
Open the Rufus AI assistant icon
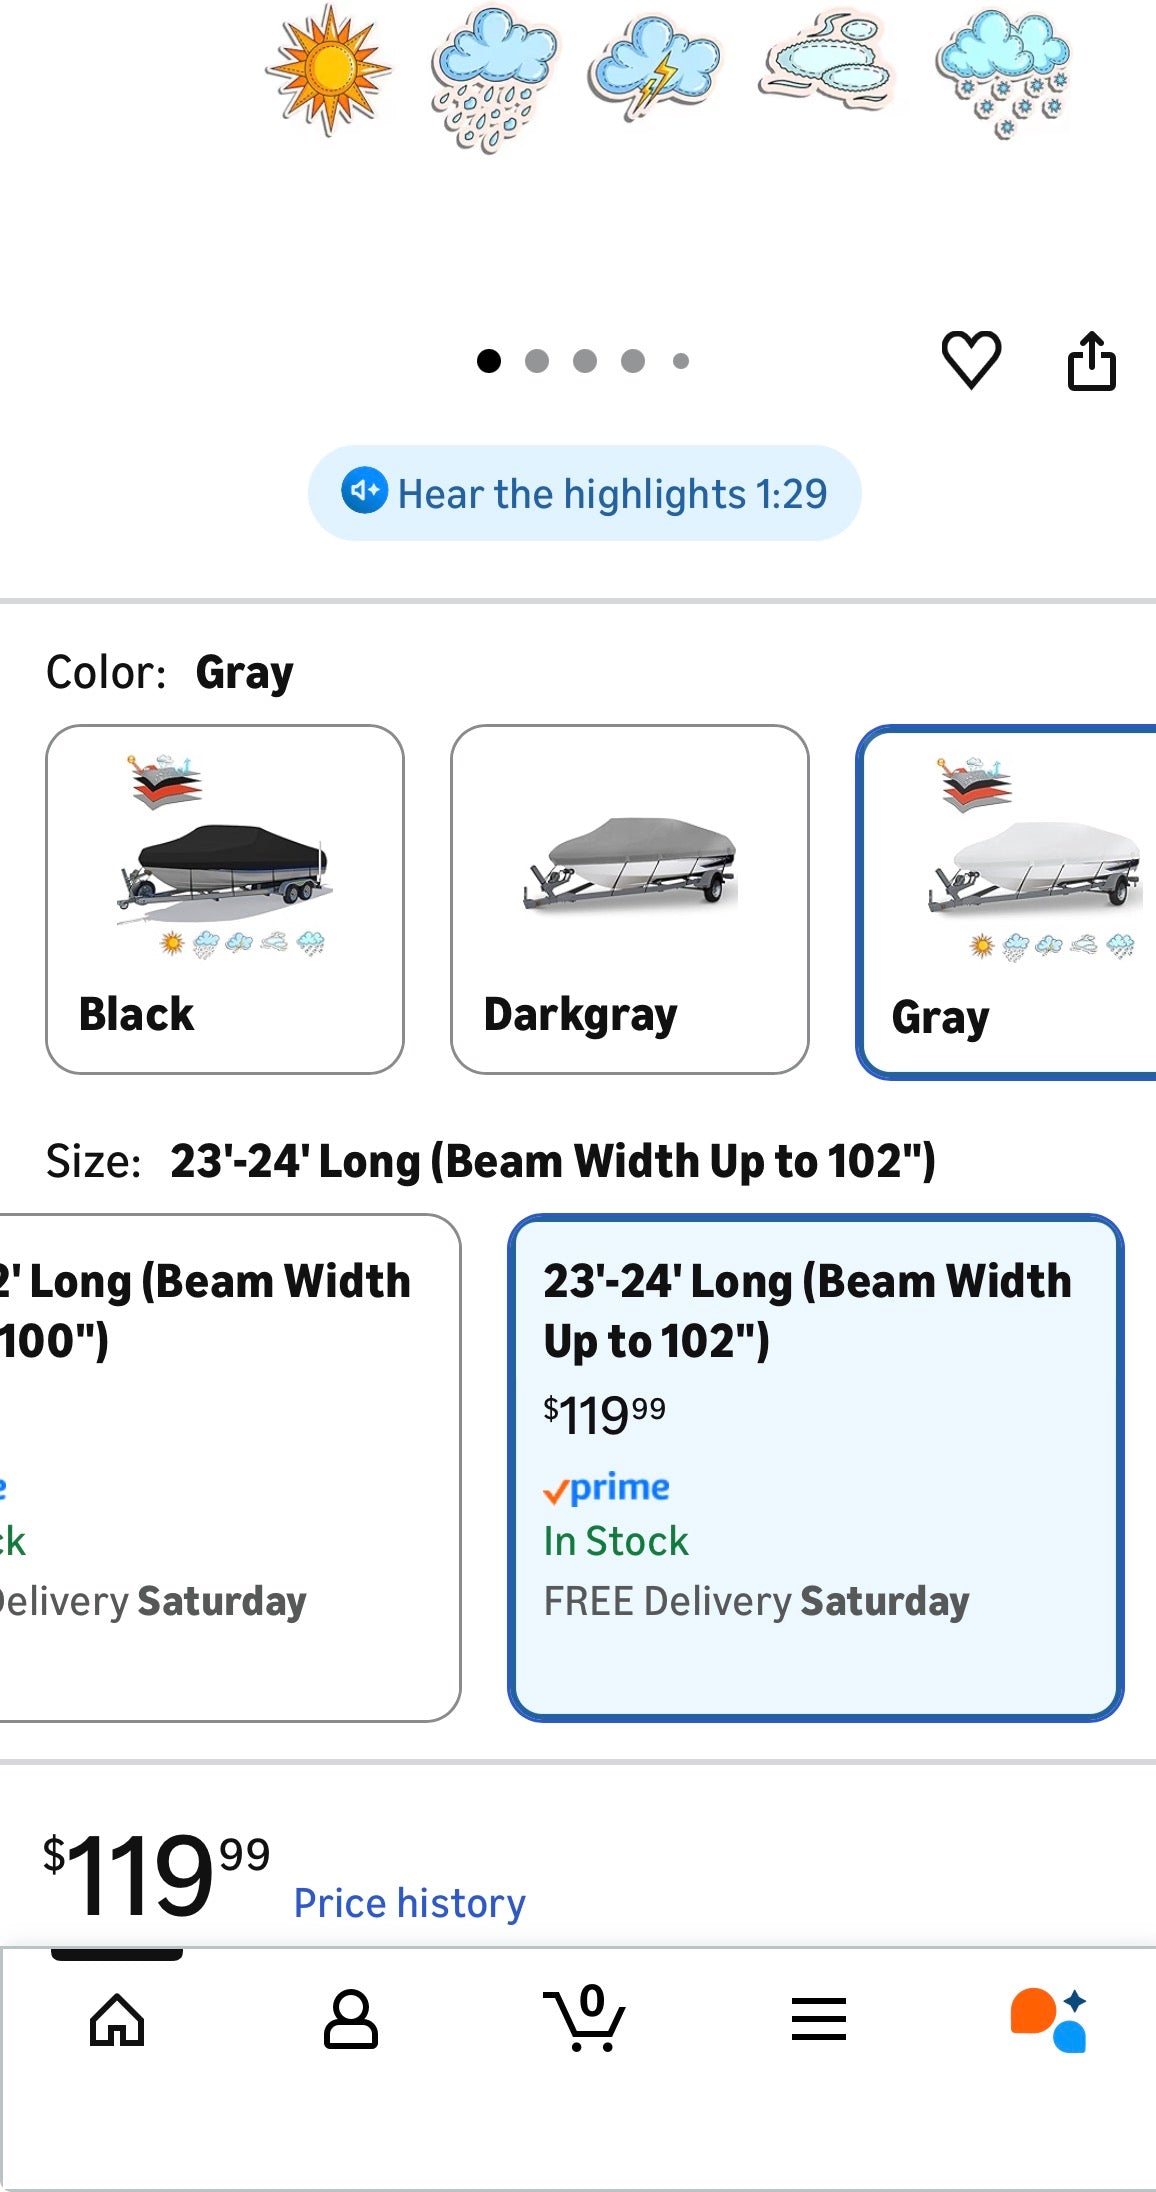(x=1048, y=2020)
